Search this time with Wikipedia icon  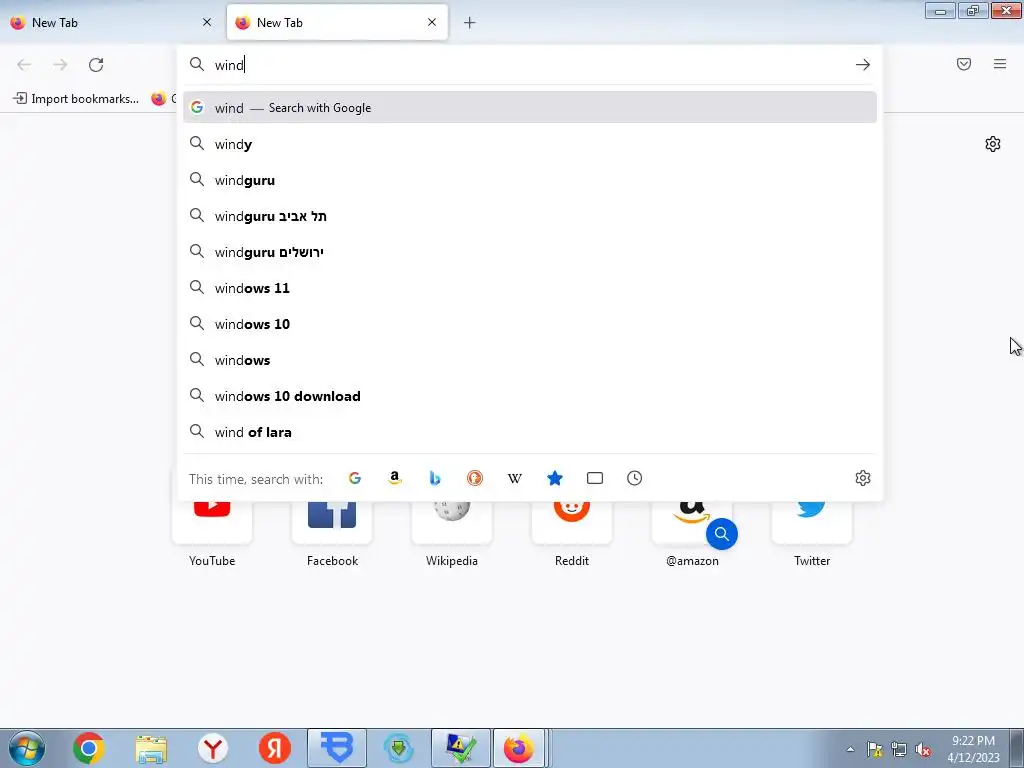coord(515,478)
